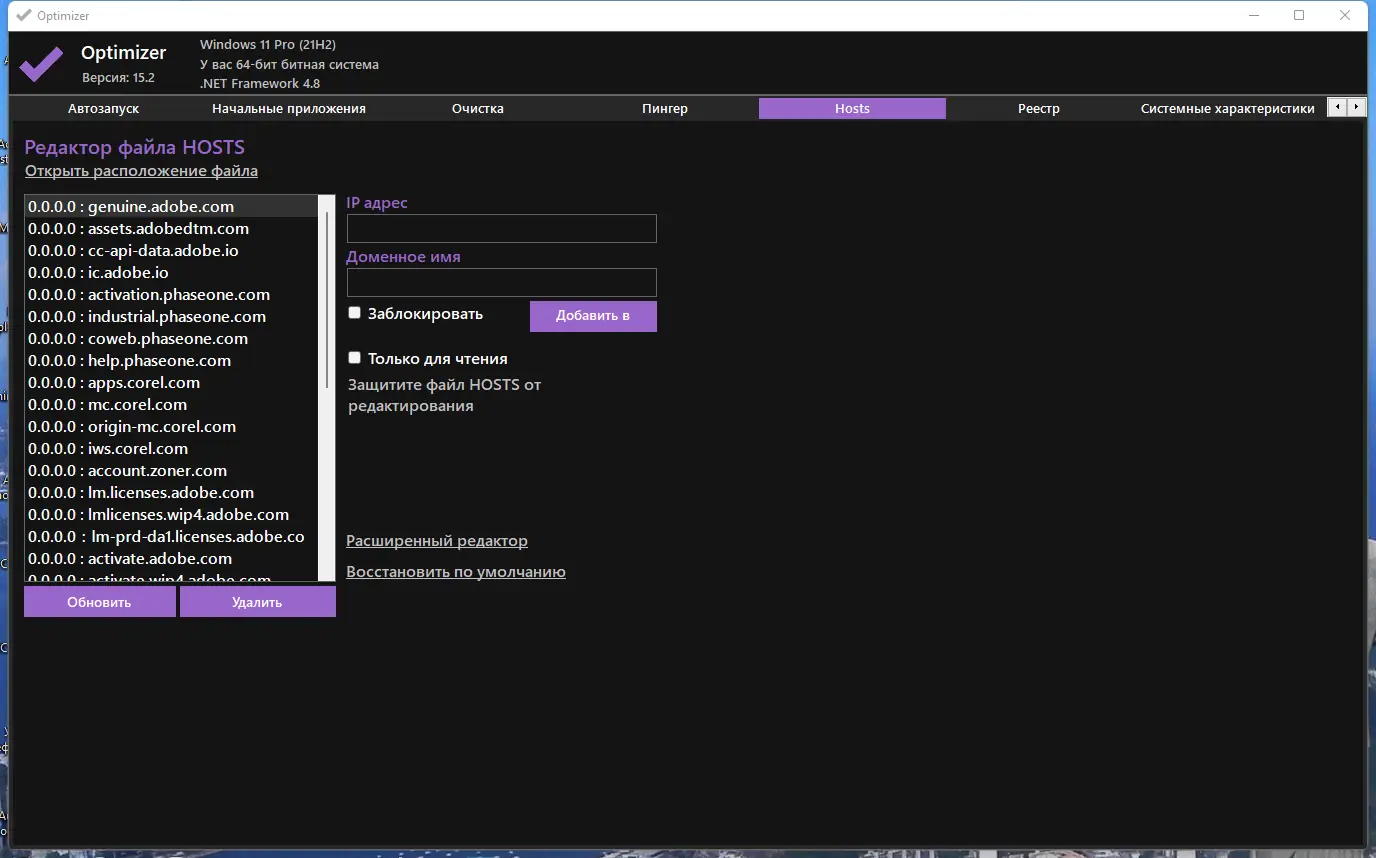This screenshot has height=858, width=1376.
Task: Select the activate.adobe.com entry
Action: 171,558
